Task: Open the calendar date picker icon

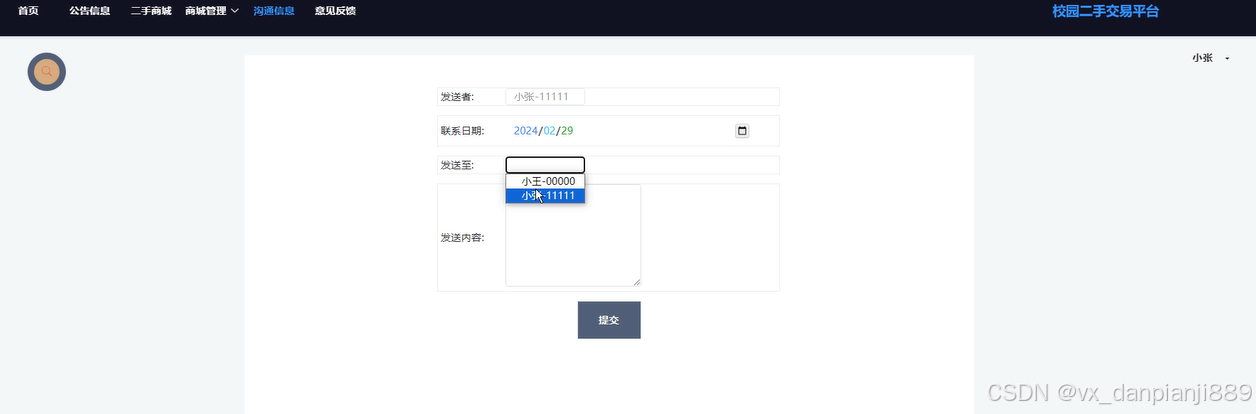Action: tap(742, 131)
